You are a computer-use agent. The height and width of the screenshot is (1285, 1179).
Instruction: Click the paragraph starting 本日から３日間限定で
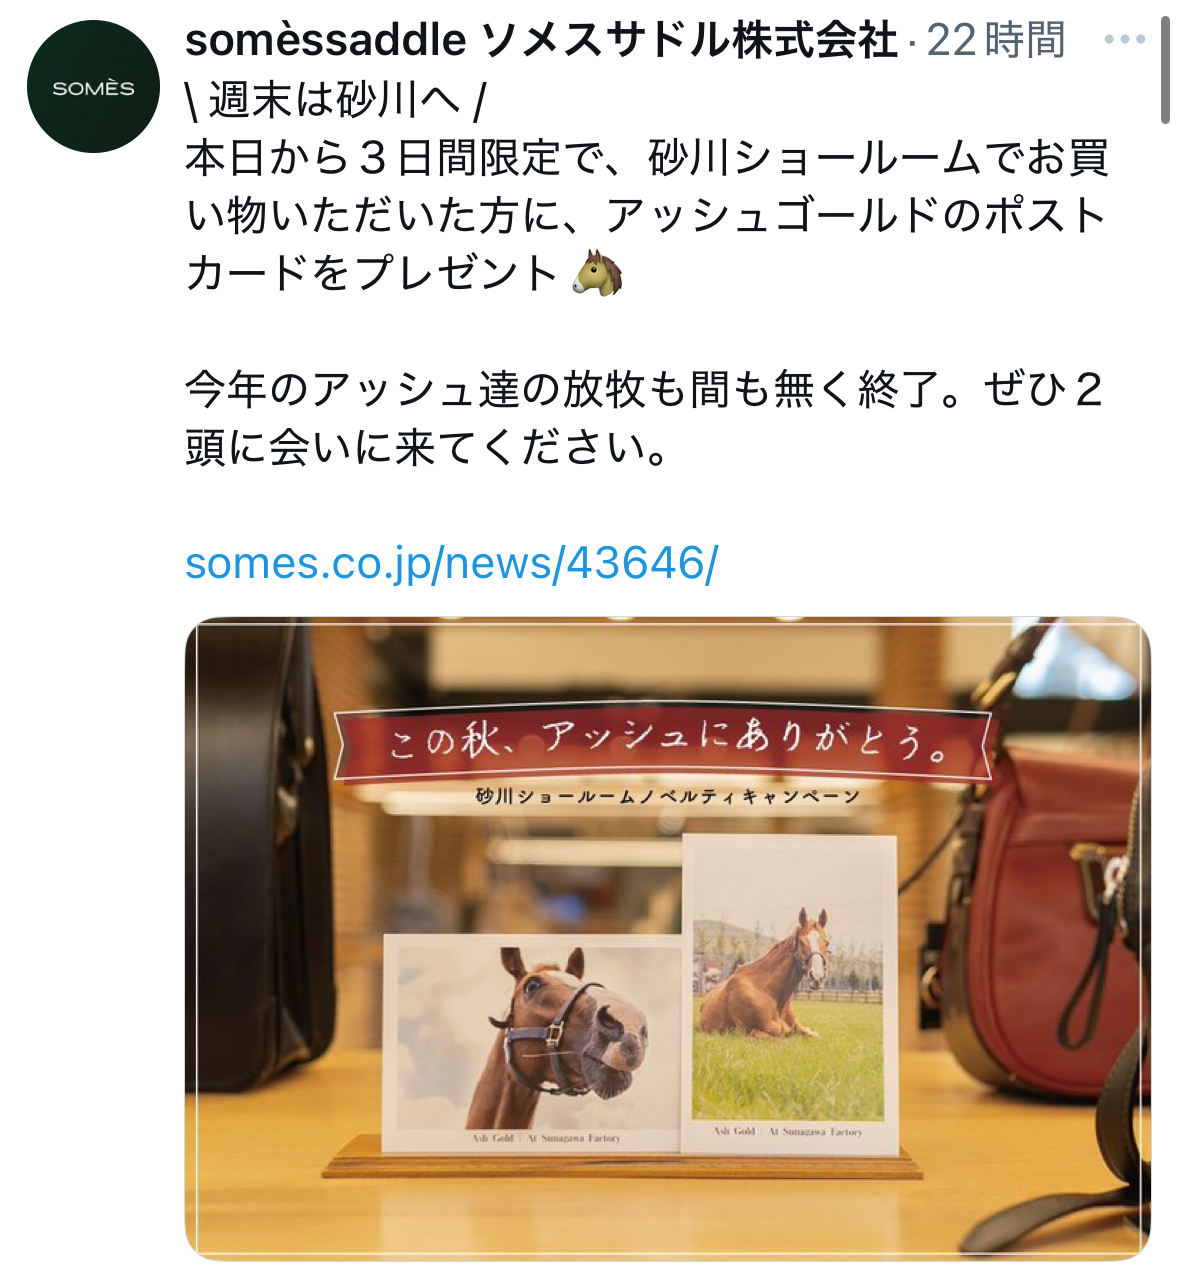646,215
